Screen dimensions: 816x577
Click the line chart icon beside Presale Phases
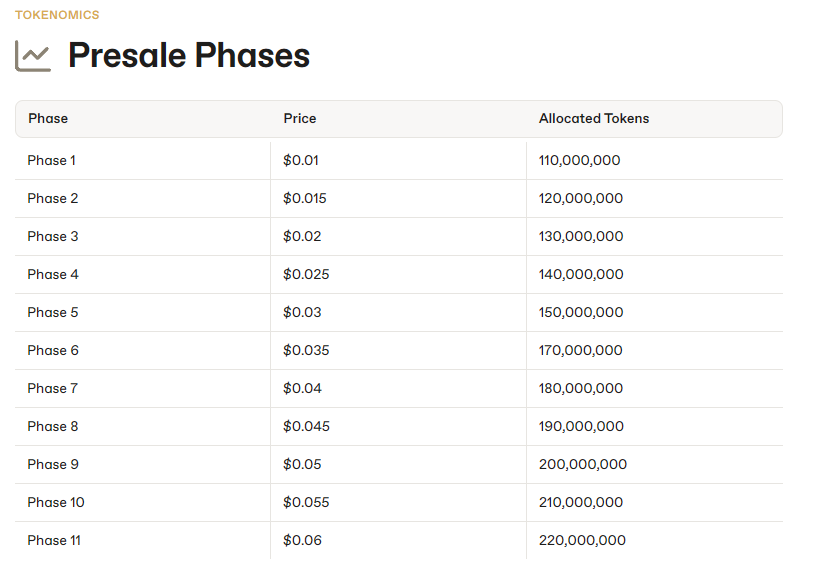pyautogui.click(x=33, y=56)
